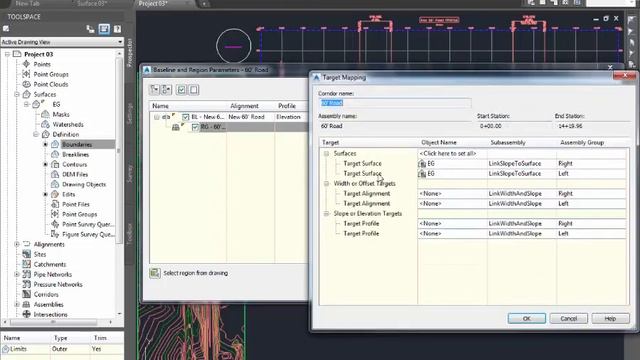The height and width of the screenshot is (360, 640).
Task: Click the Limits boundary icon in list view
Action: tap(6, 349)
